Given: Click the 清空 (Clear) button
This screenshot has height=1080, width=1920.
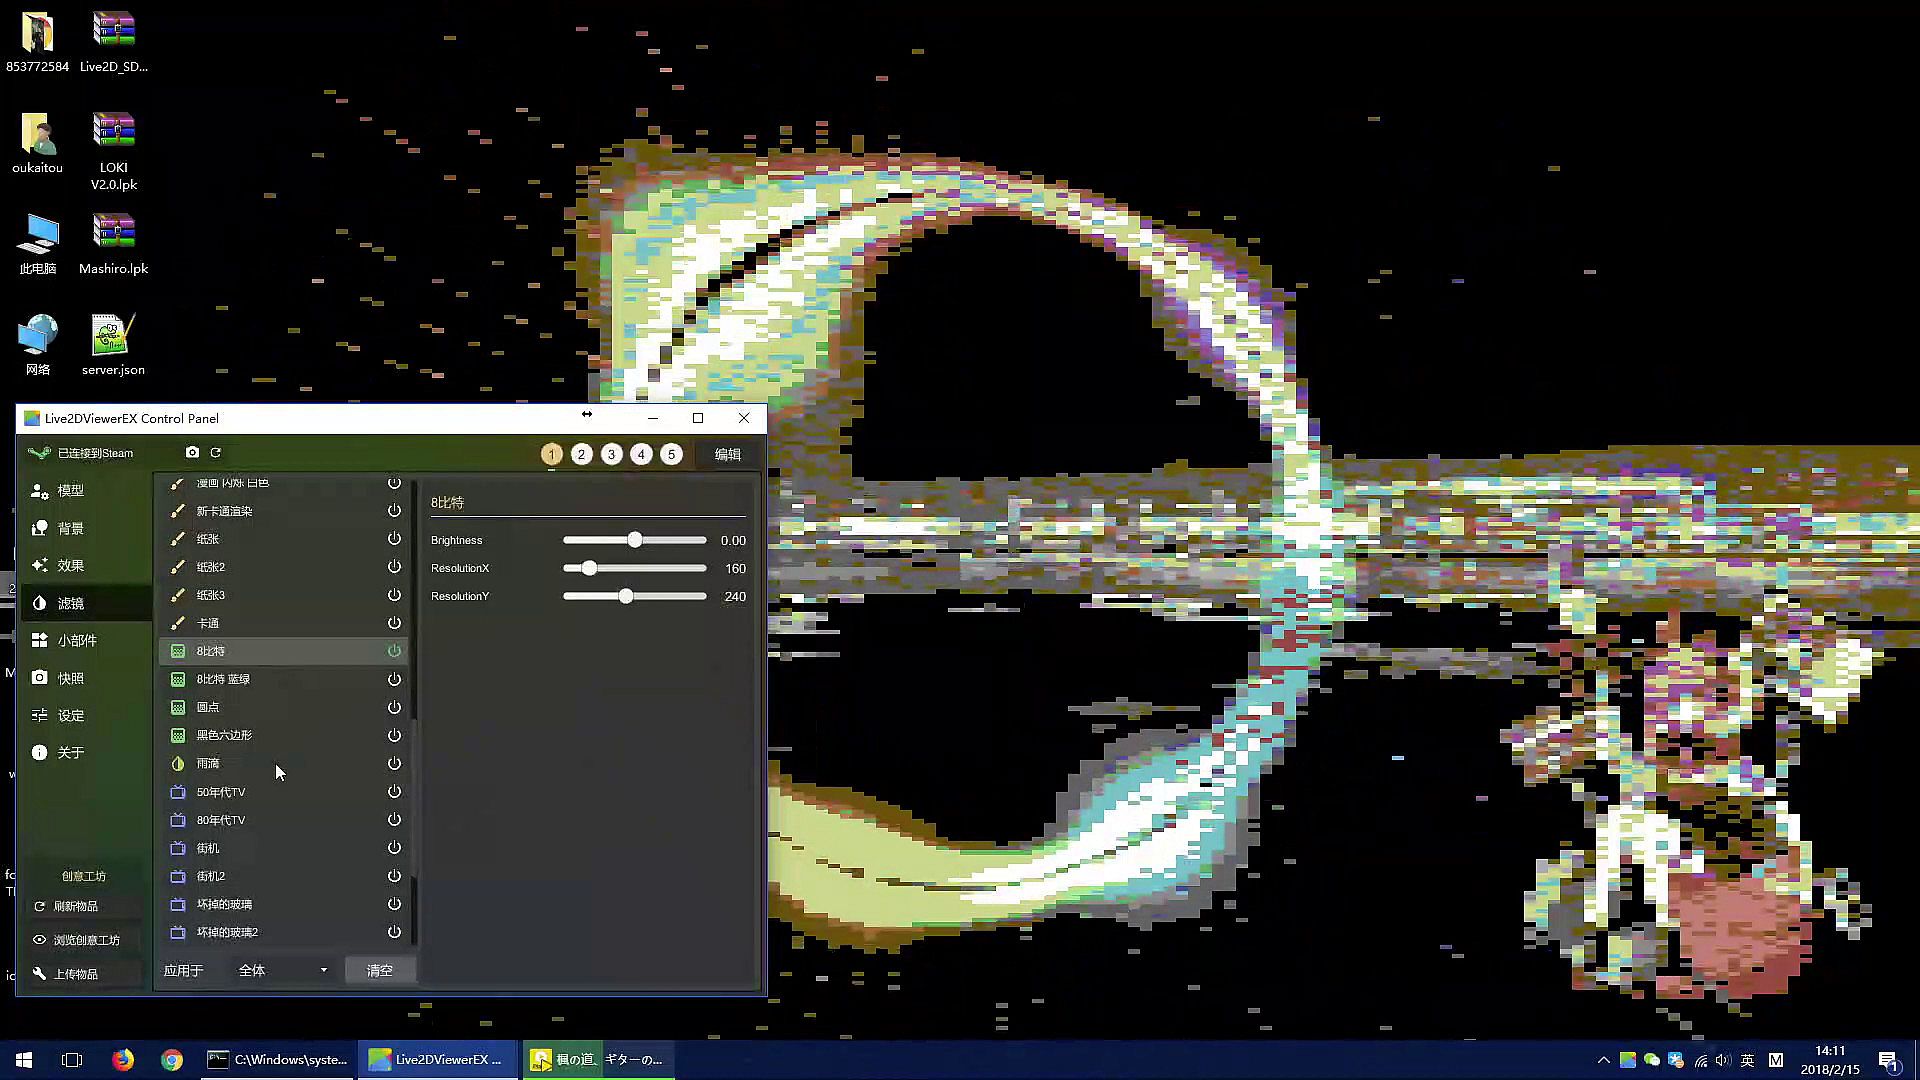Looking at the screenshot, I should (x=379, y=971).
